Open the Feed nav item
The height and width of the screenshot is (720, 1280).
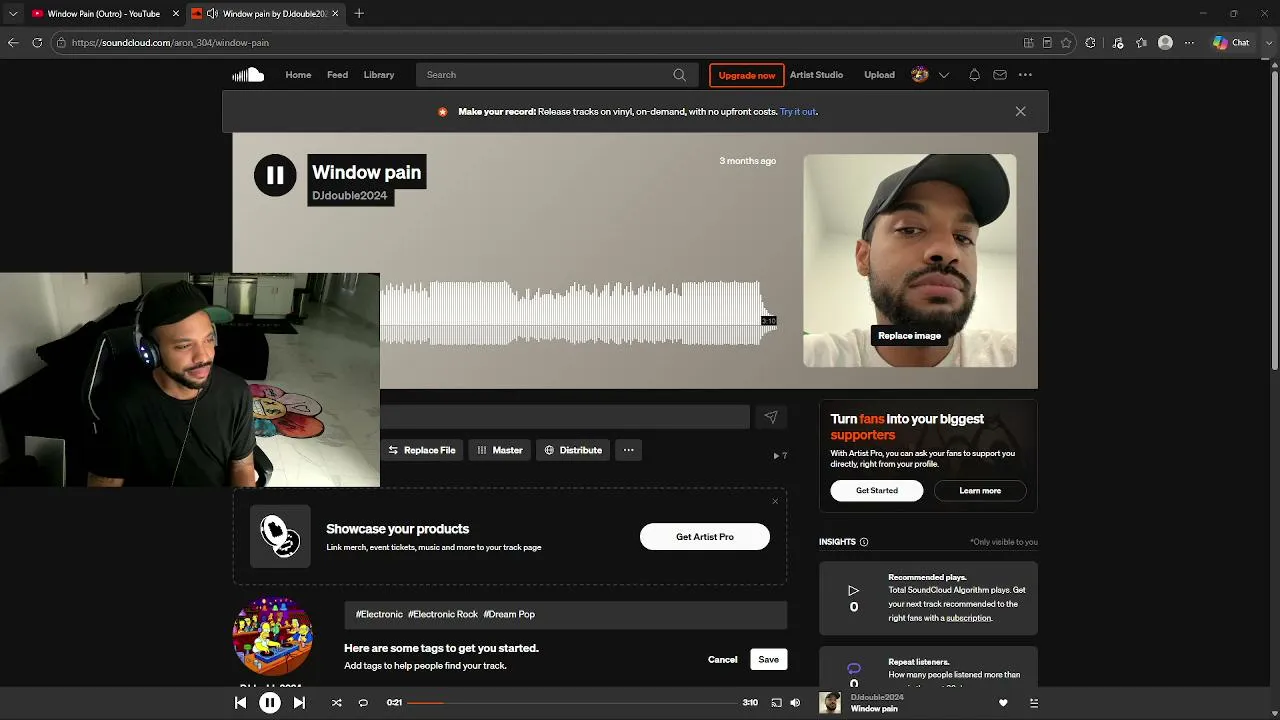tap(337, 75)
